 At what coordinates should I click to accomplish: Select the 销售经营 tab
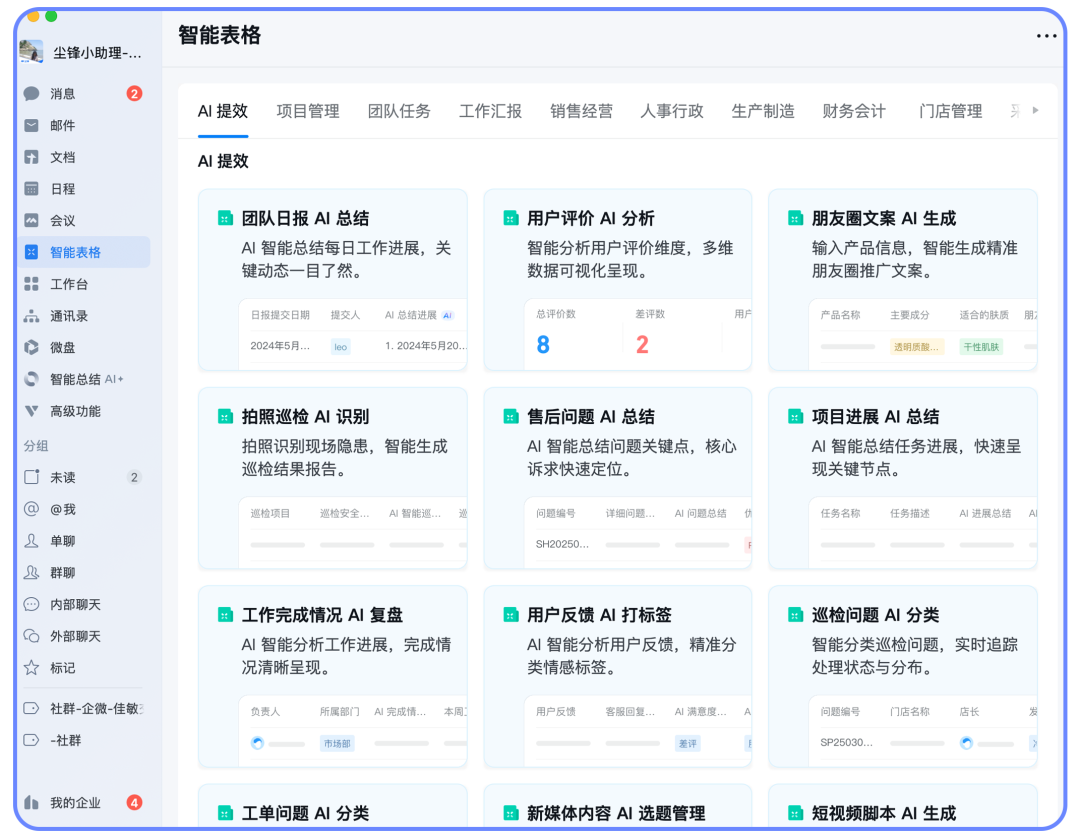(581, 111)
